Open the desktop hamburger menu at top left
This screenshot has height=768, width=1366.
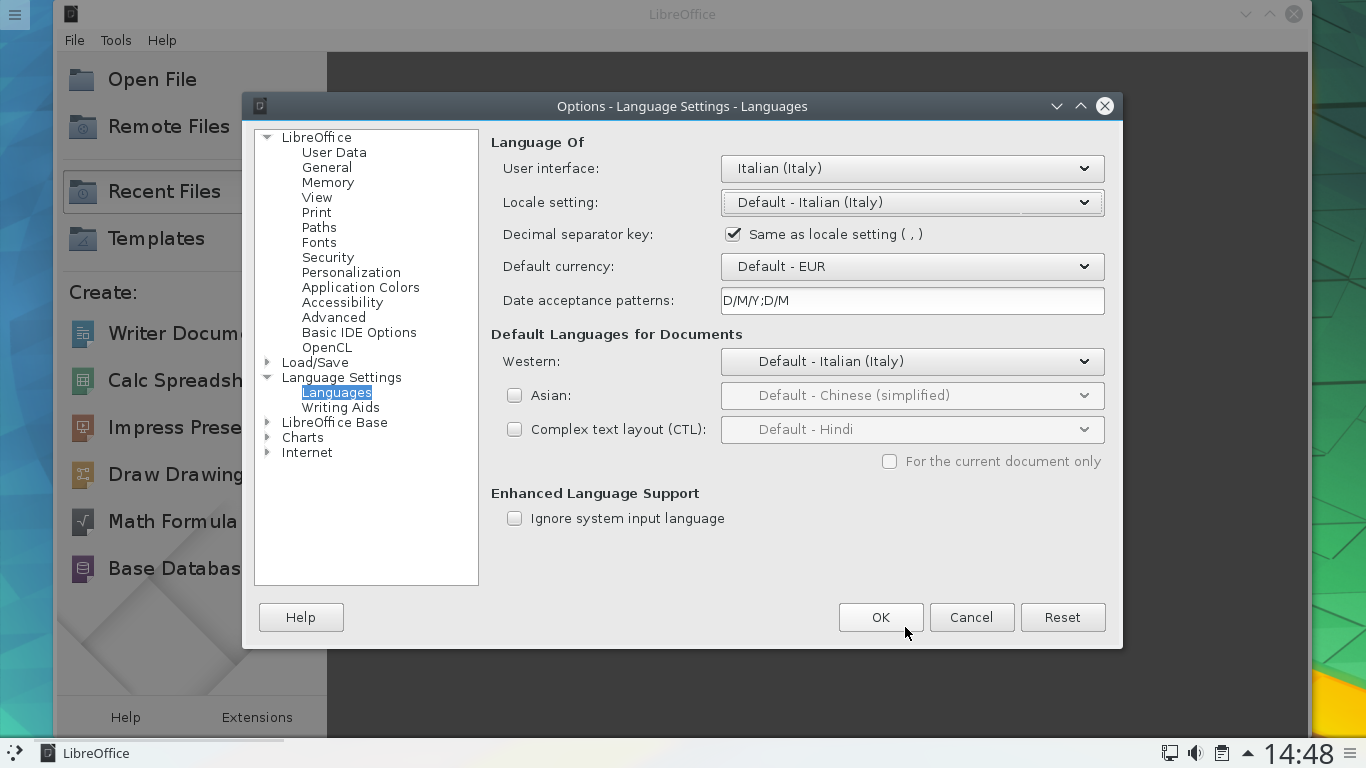[x=15, y=14]
